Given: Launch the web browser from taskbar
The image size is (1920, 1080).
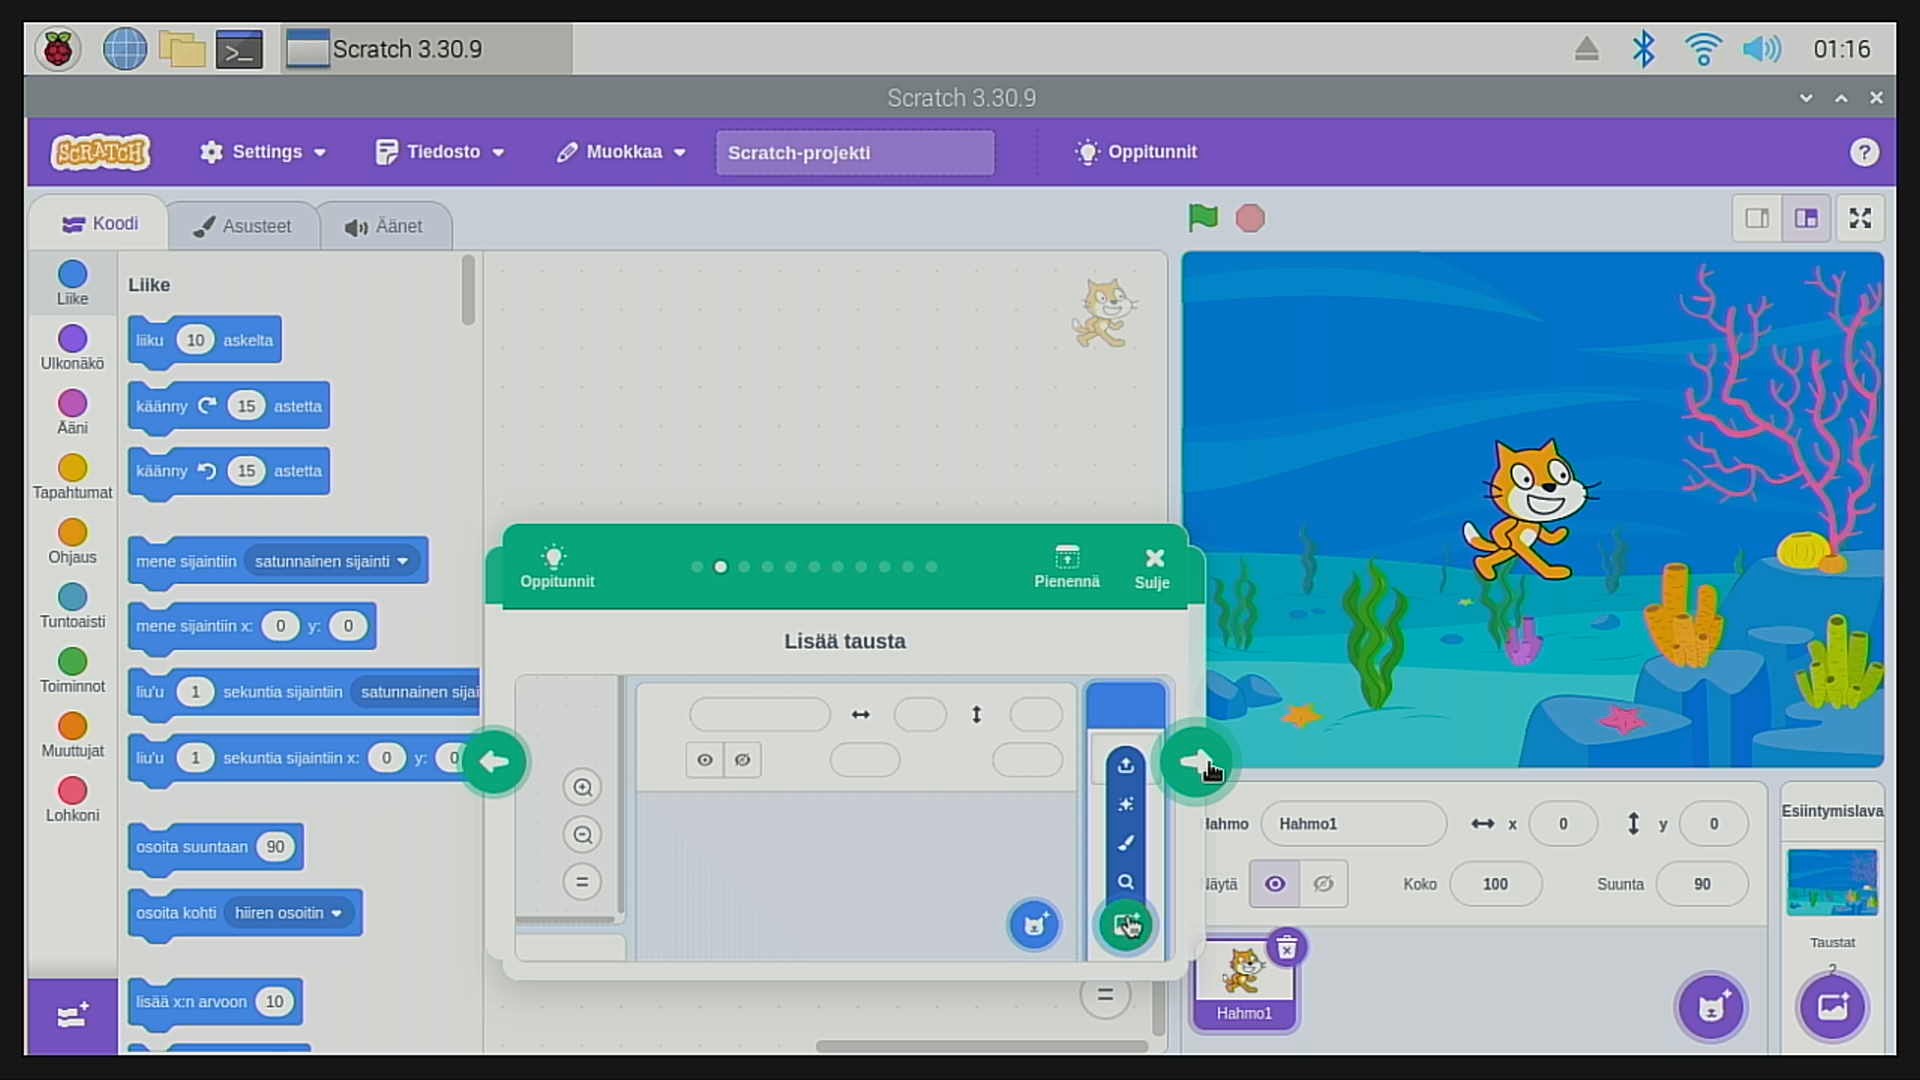Looking at the screenshot, I should point(125,49).
